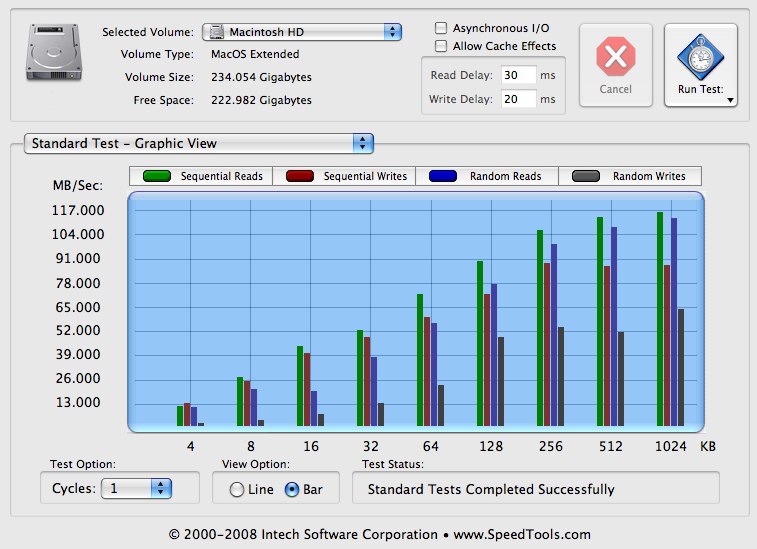Image resolution: width=757 pixels, height=549 pixels.
Task: Click the red Sequential Writes swatch
Action: click(300, 176)
